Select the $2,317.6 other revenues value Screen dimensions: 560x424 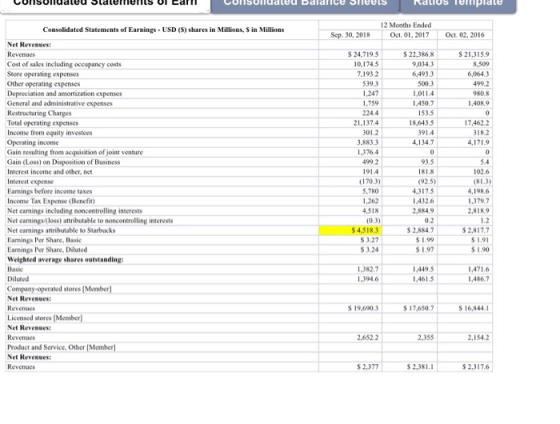pos(476,367)
